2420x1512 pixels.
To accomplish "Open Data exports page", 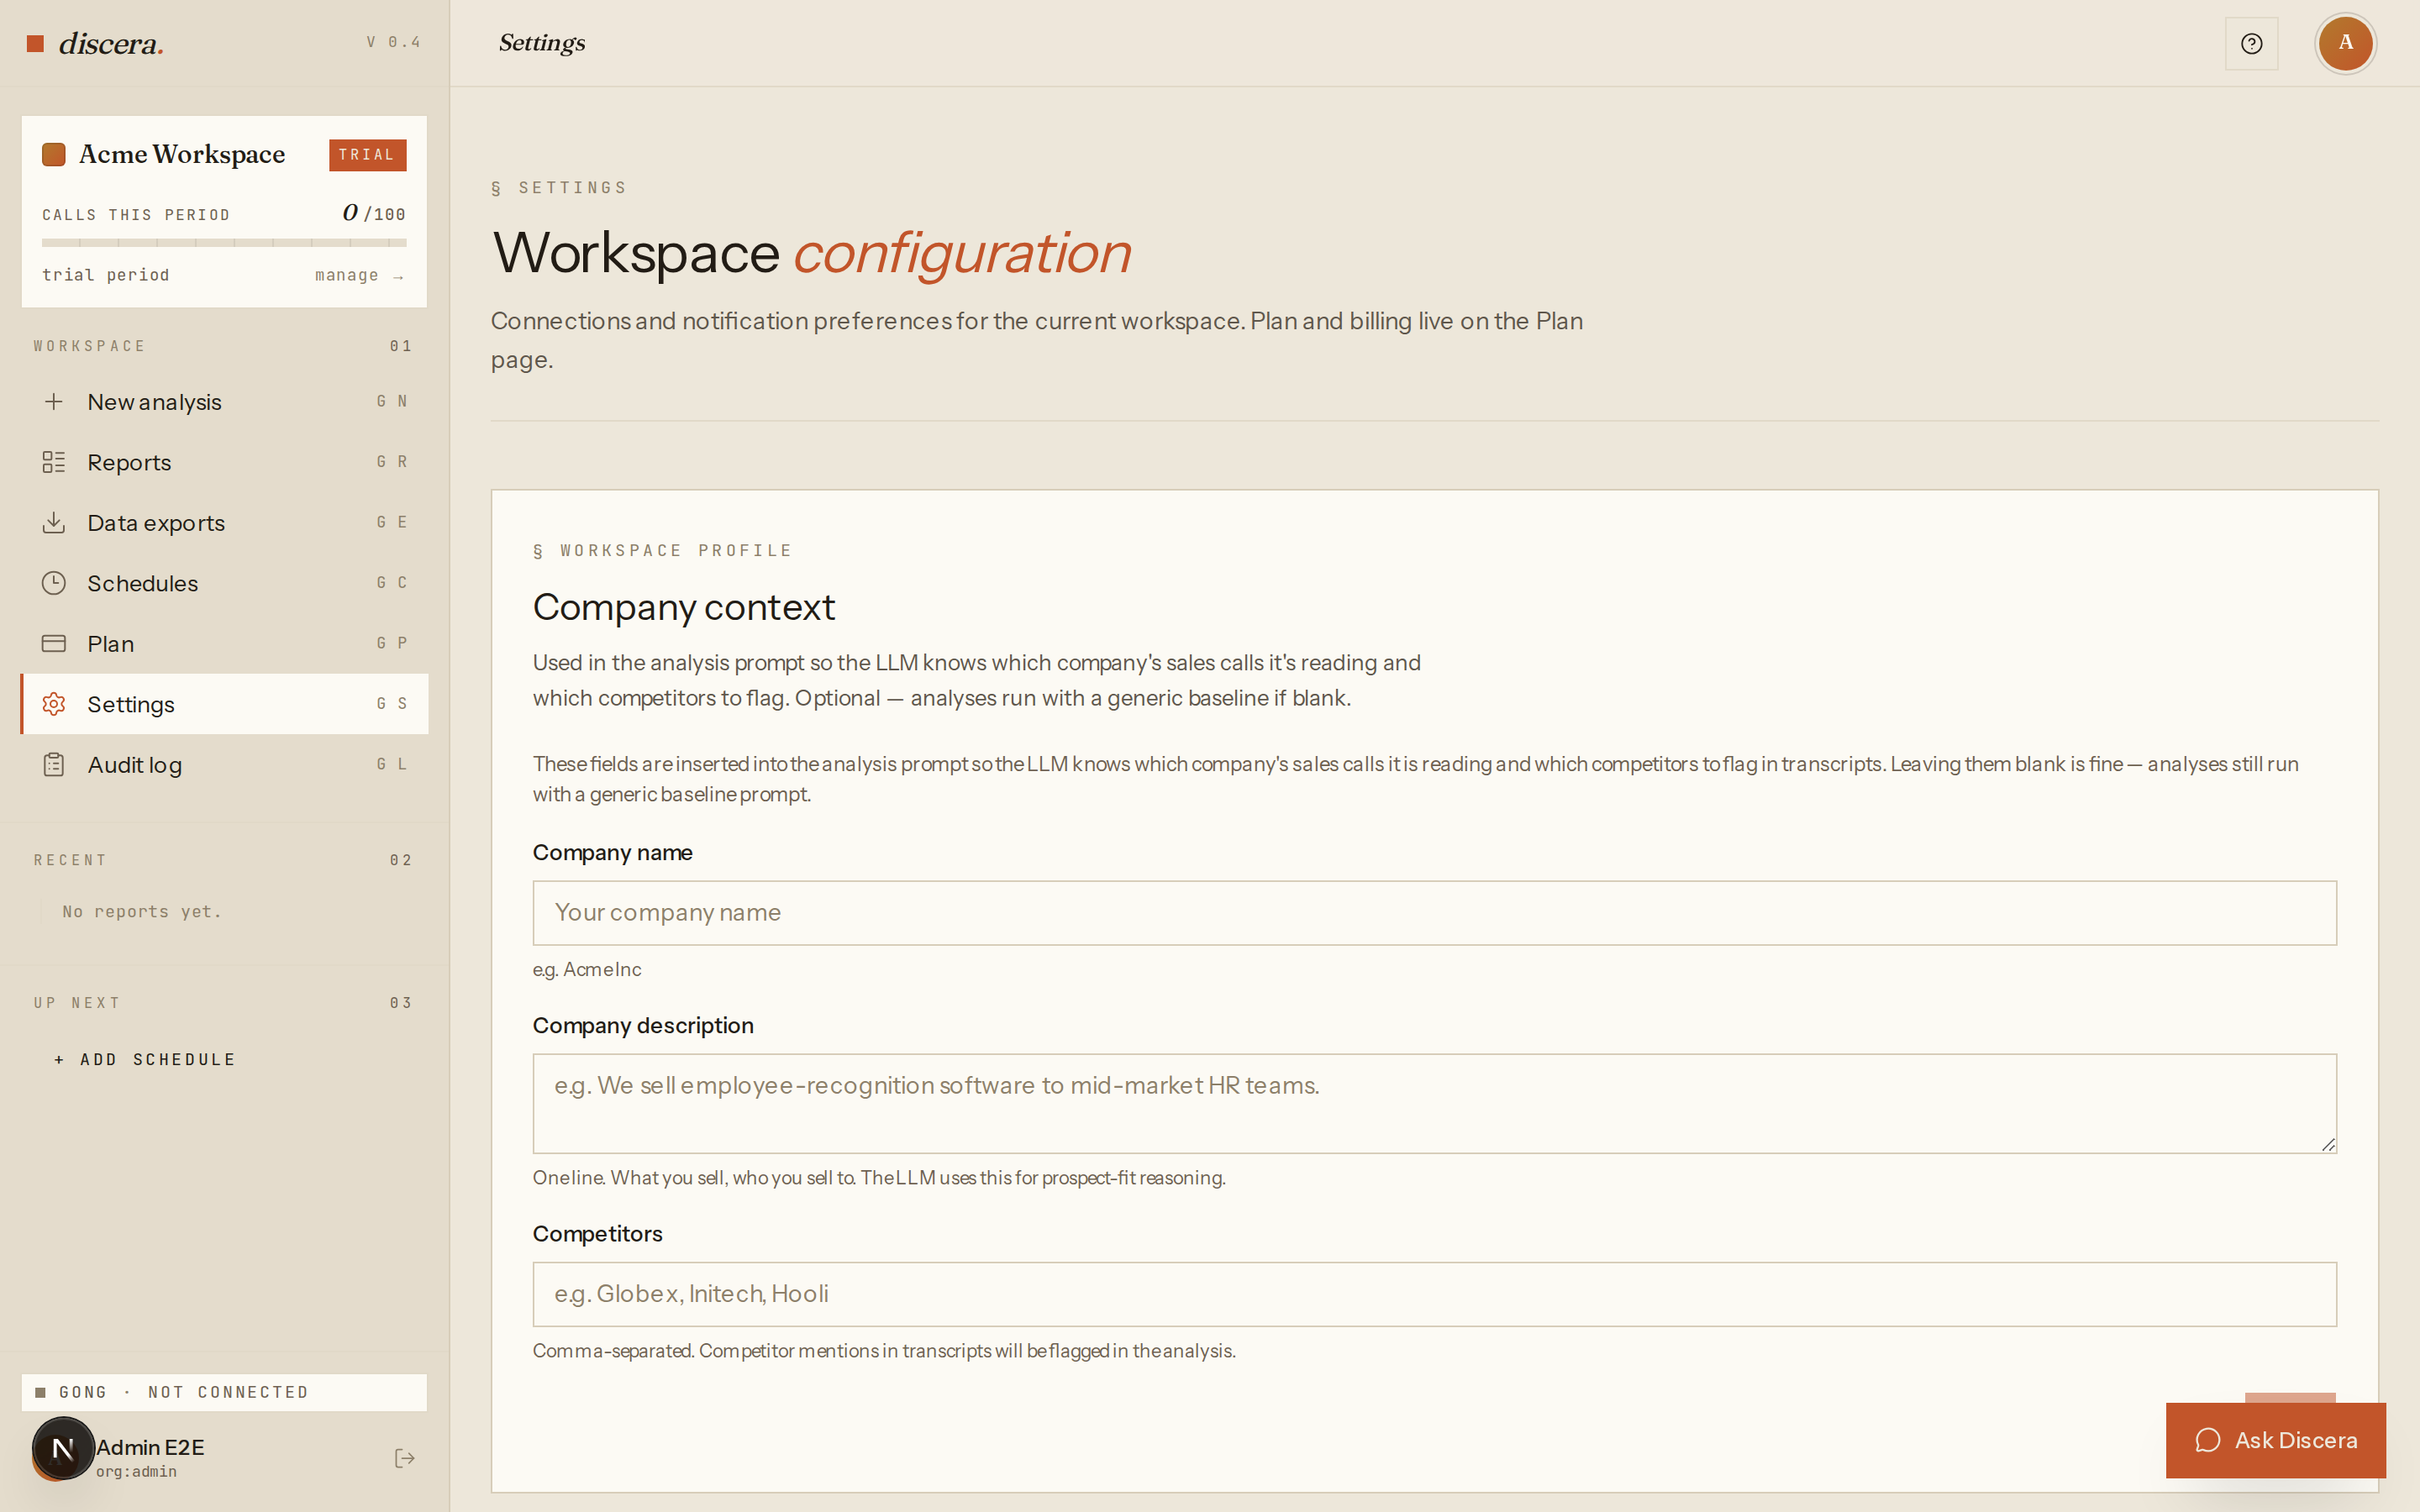I will point(224,522).
